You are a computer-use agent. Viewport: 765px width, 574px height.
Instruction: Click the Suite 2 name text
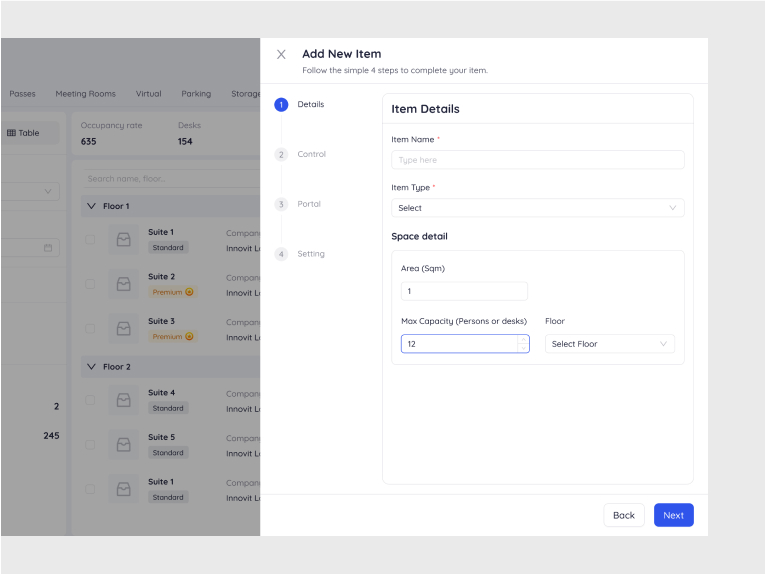coord(161,277)
